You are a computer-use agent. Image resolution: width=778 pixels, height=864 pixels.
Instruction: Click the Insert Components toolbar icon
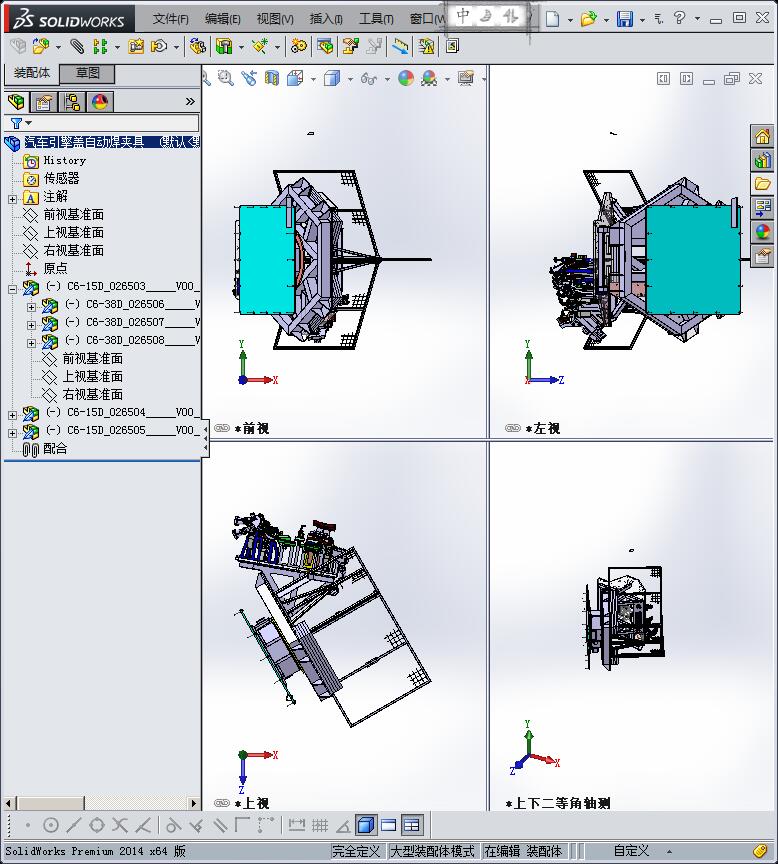point(41,46)
